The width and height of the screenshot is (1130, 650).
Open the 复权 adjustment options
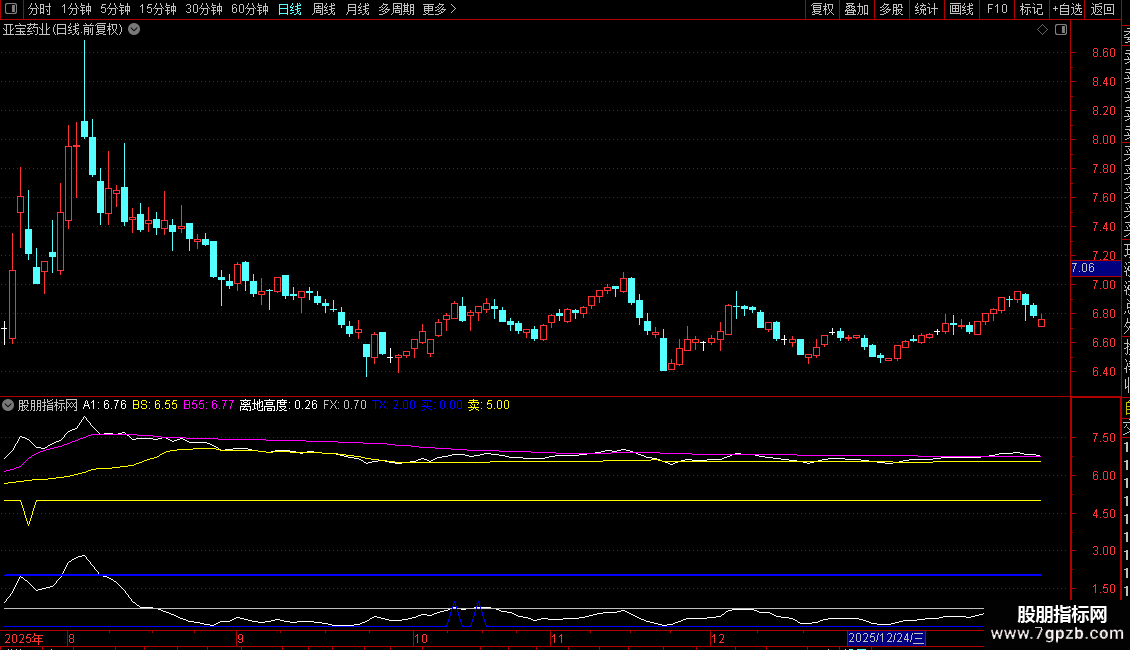click(x=822, y=9)
